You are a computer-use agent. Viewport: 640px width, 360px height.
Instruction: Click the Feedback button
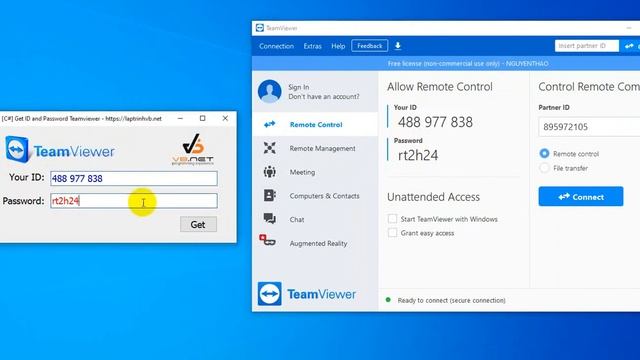[x=369, y=46]
